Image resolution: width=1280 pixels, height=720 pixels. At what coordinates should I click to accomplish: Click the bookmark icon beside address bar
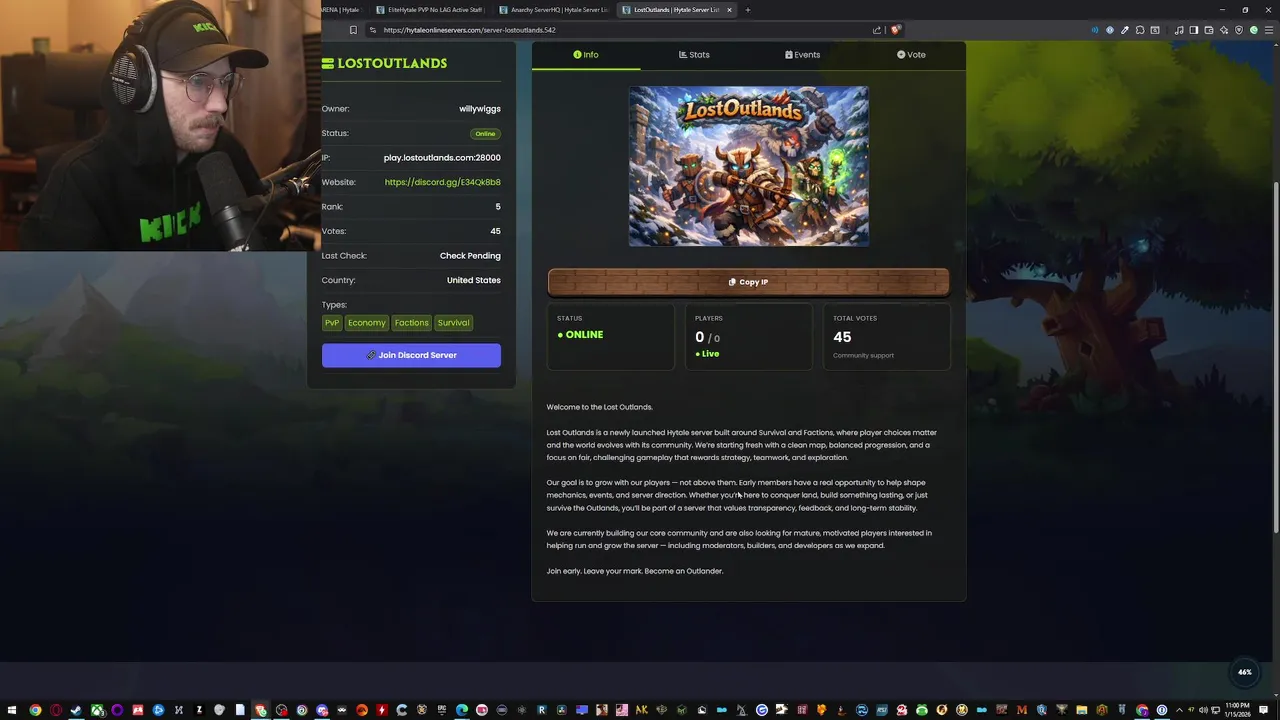[353, 30]
